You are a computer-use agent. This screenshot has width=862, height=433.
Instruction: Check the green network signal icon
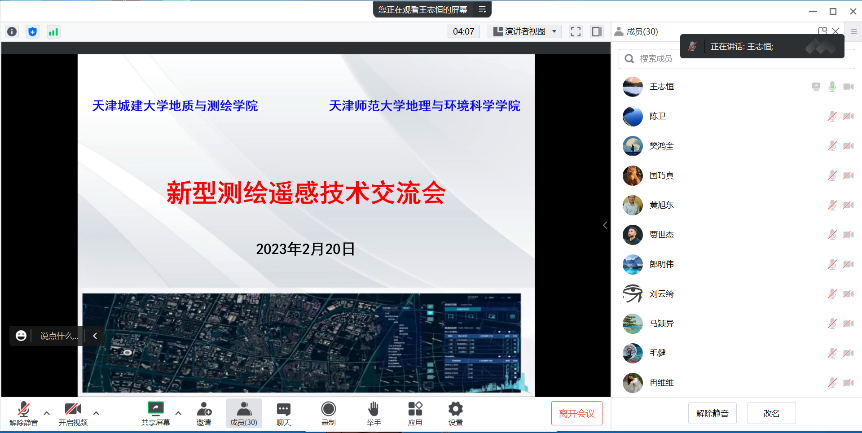click(x=53, y=32)
